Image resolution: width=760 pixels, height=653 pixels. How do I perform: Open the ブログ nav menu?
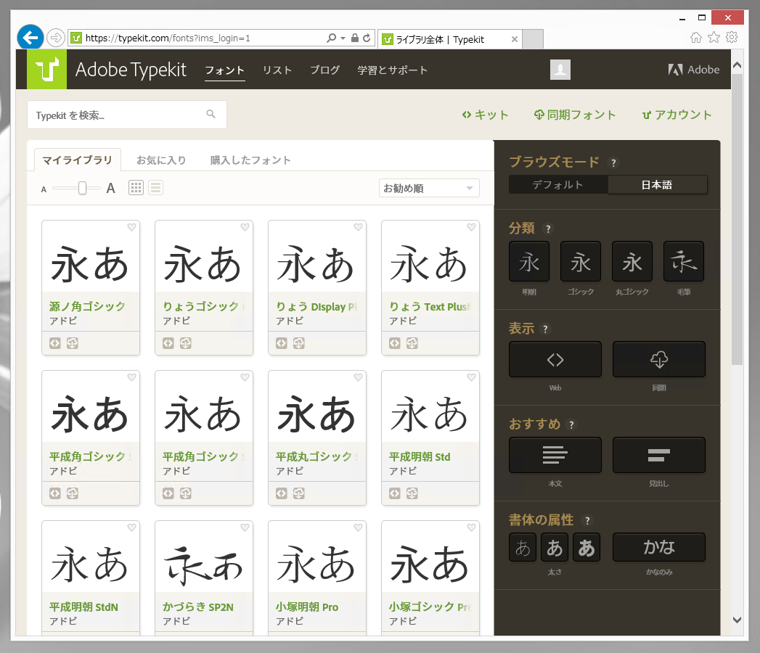click(325, 70)
